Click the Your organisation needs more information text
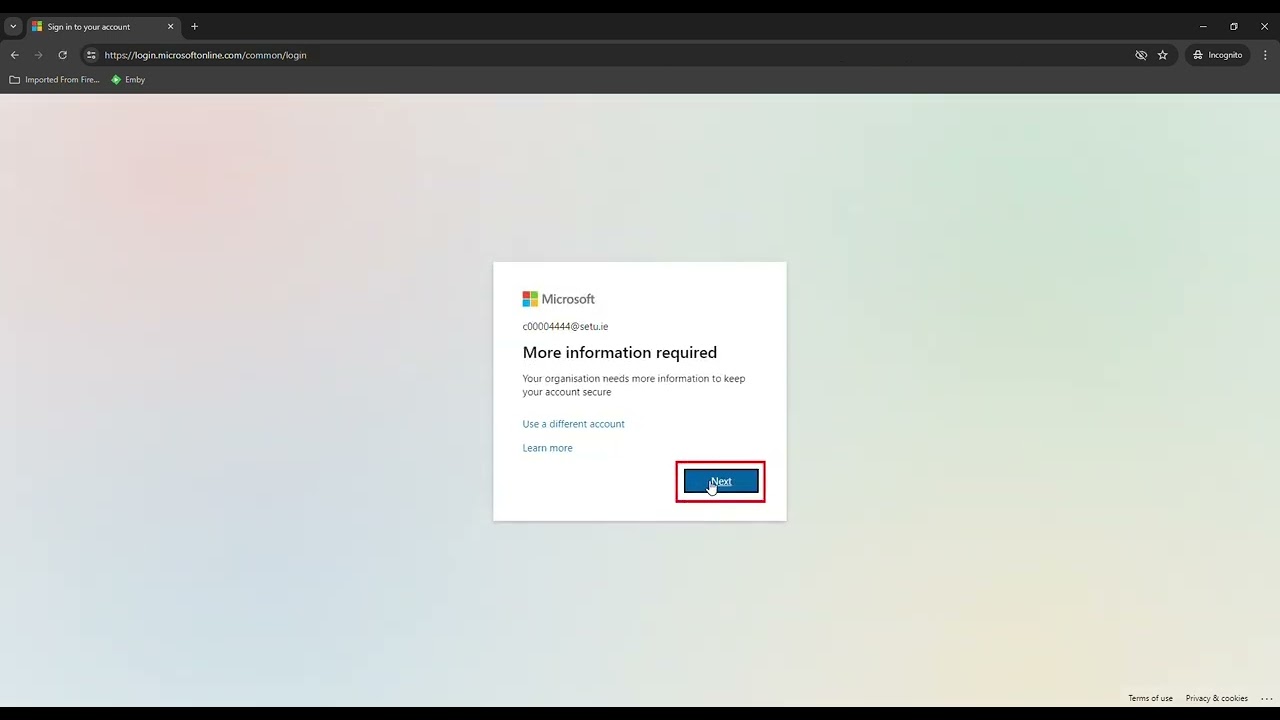 633,385
